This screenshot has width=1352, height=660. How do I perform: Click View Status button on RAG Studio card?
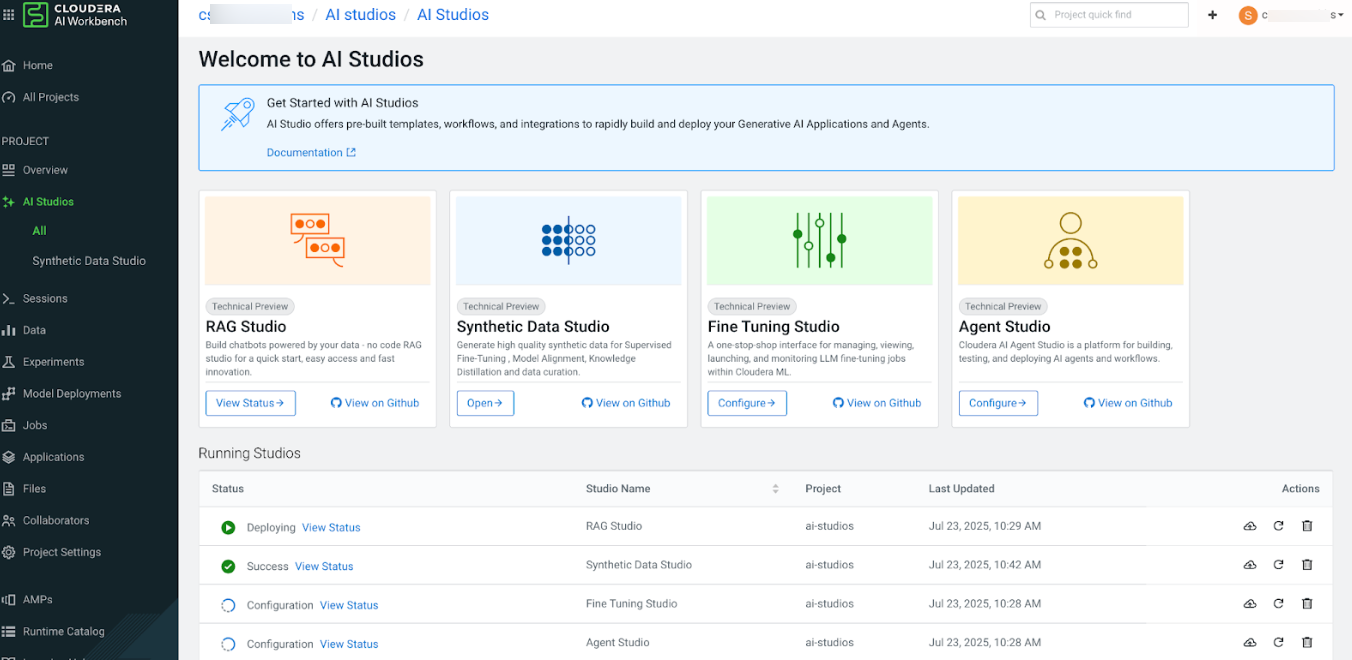(x=250, y=403)
